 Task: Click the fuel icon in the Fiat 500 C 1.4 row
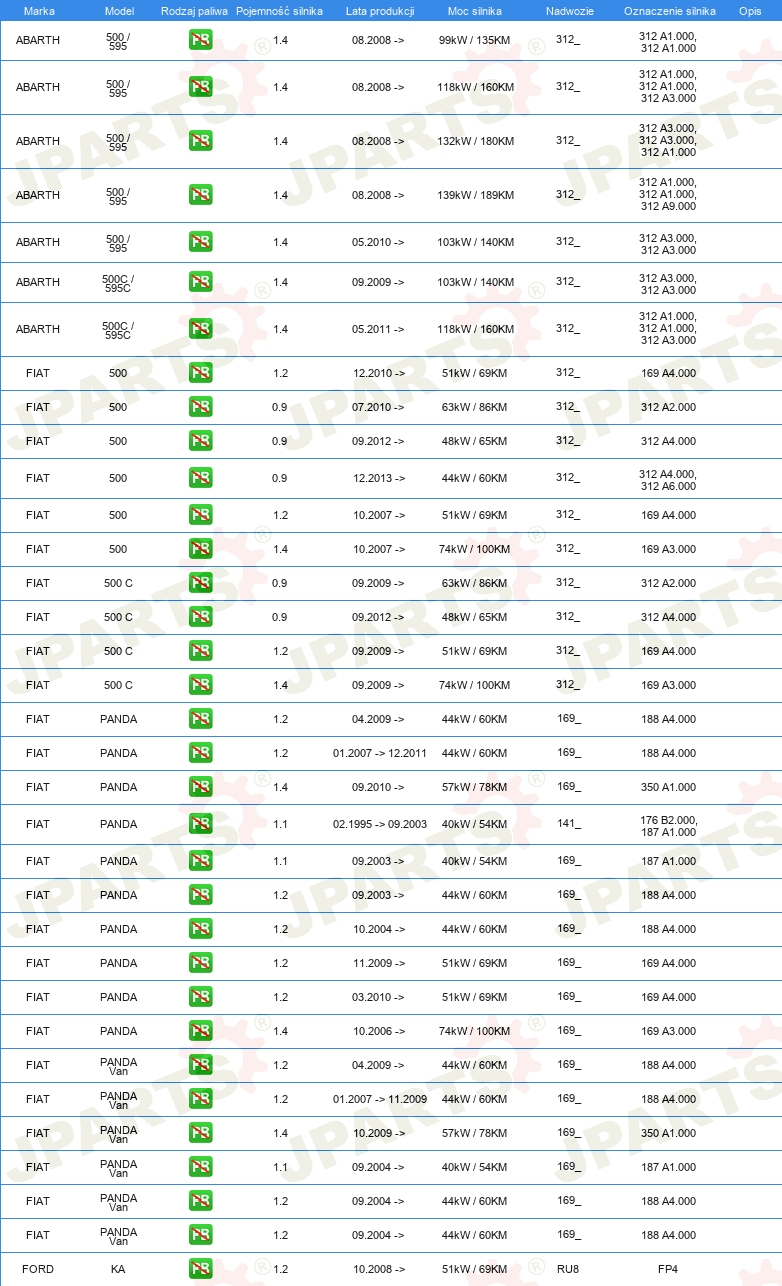(x=200, y=685)
